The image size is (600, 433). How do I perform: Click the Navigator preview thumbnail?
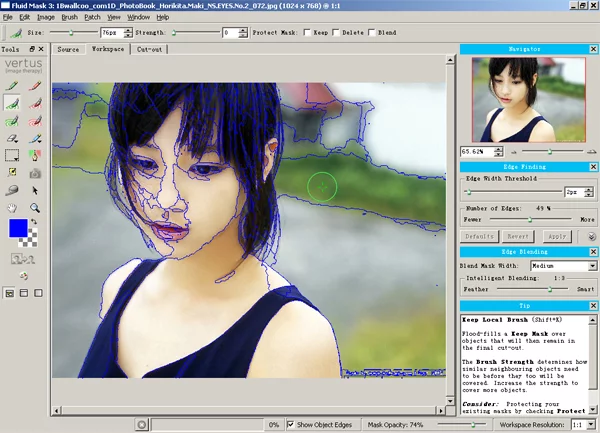point(528,100)
